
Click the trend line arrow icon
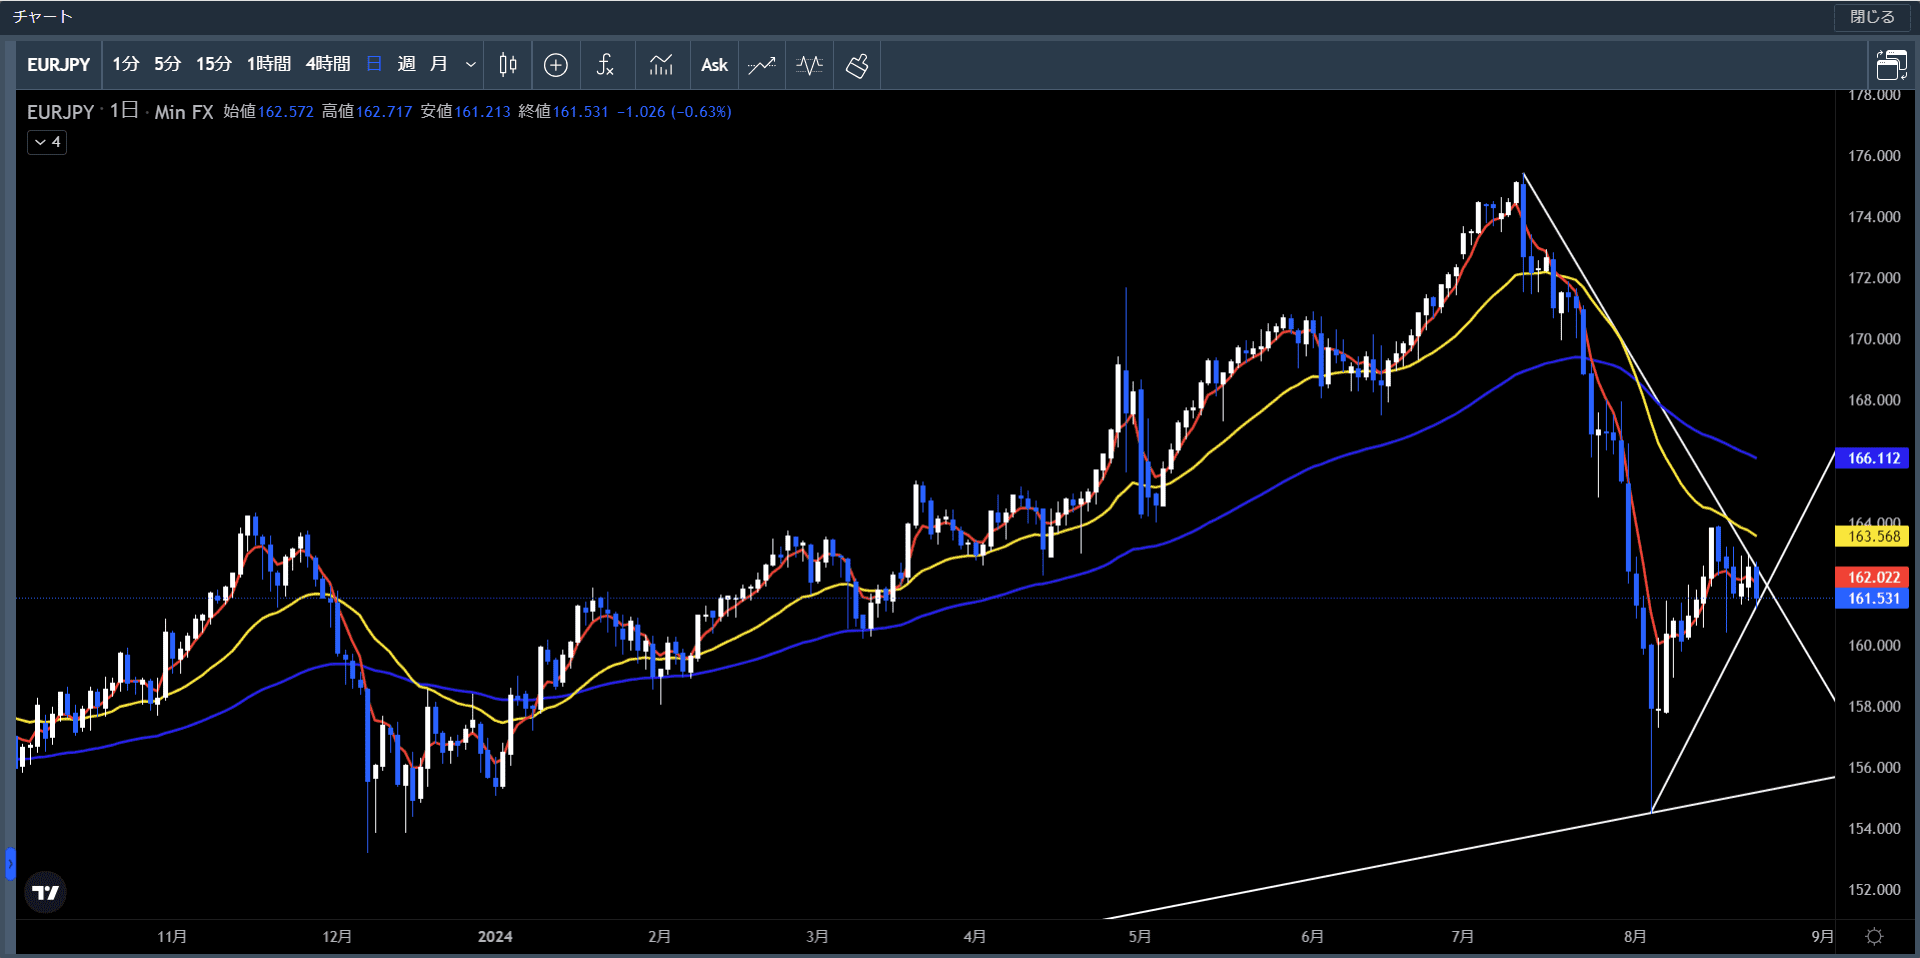point(762,65)
